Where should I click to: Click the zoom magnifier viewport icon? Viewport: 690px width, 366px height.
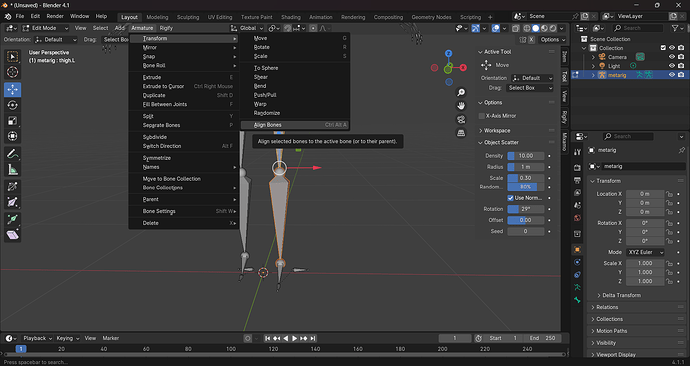point(461,92)
